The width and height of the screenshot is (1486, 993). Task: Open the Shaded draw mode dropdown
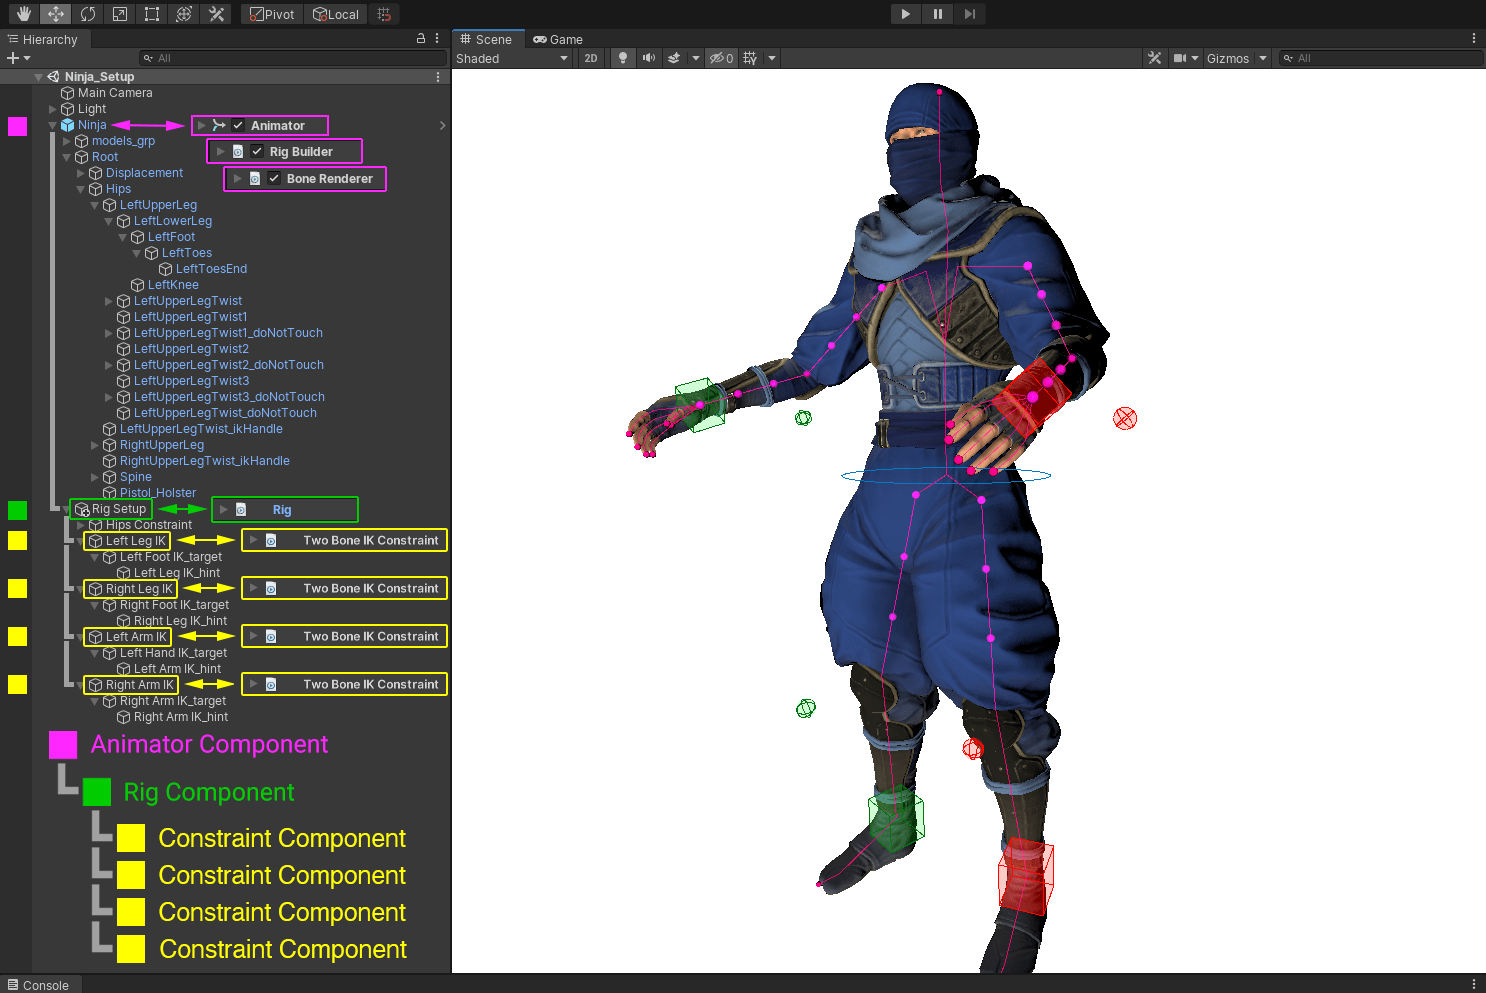(513, 58)
